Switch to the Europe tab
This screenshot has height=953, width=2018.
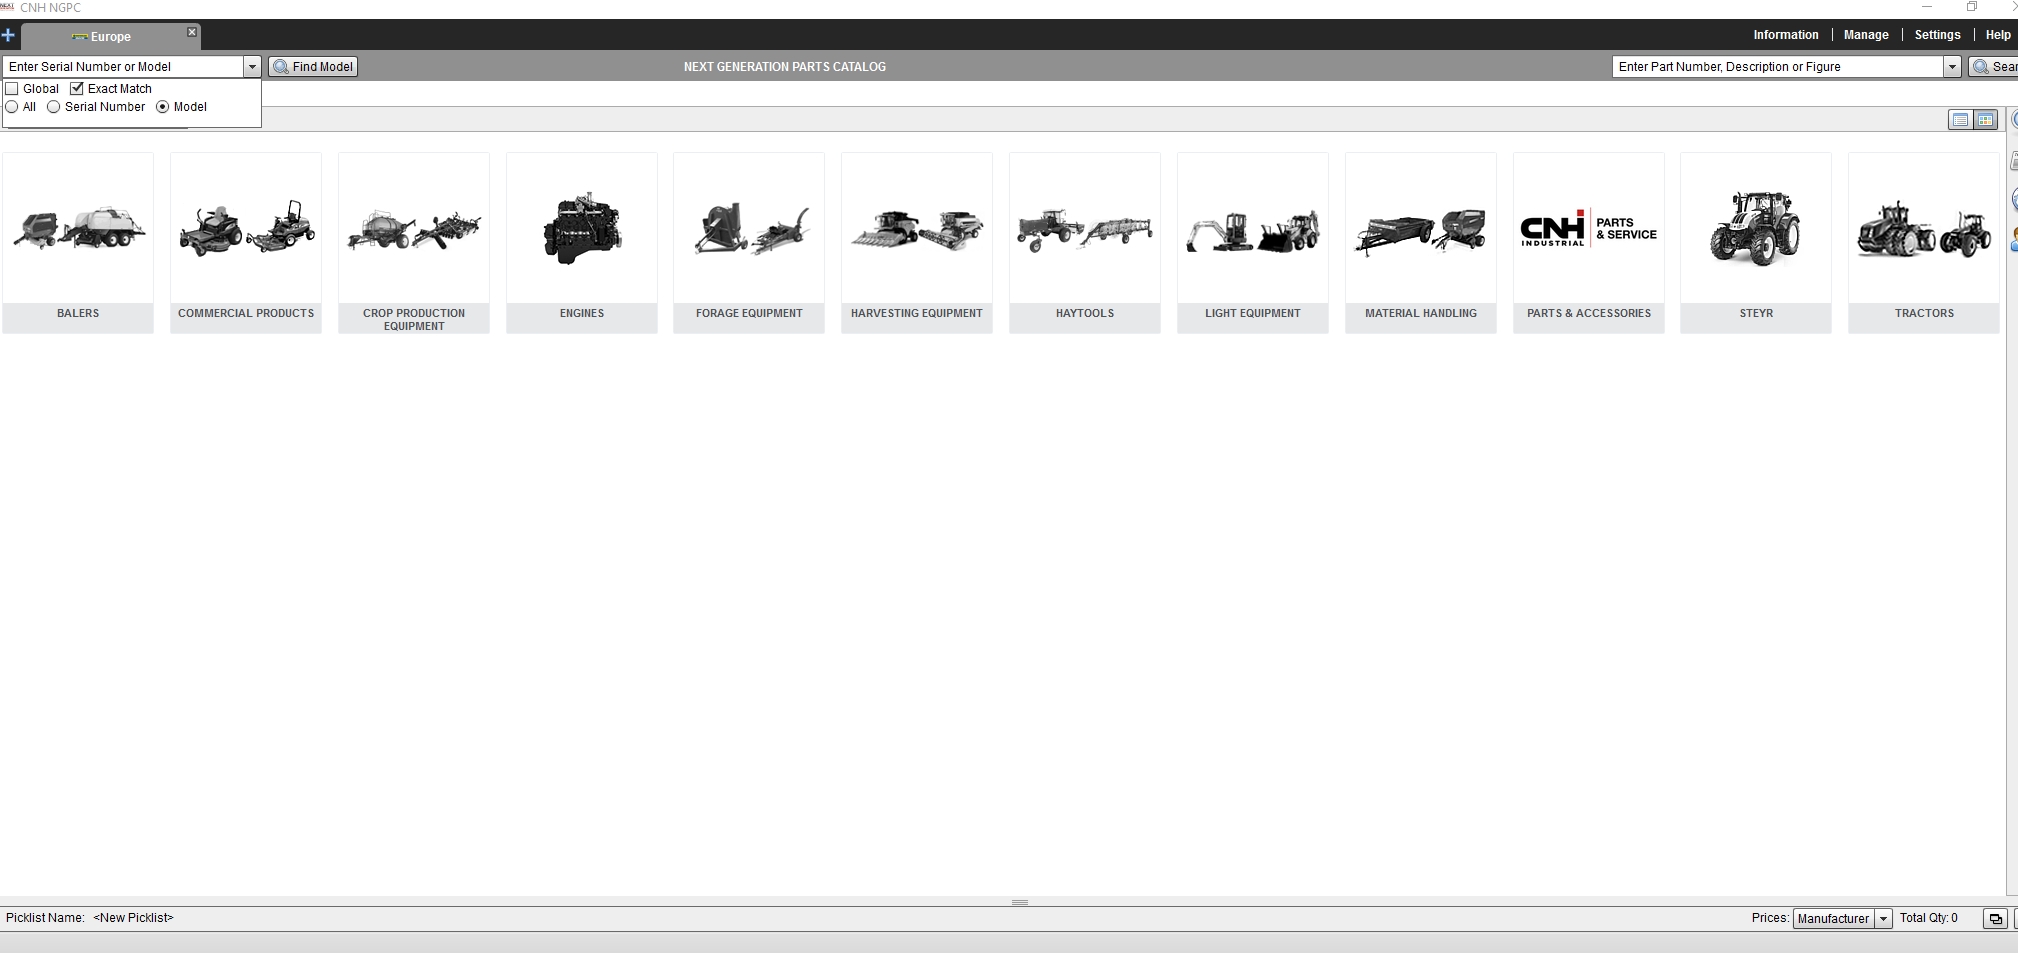click(110, 37)
